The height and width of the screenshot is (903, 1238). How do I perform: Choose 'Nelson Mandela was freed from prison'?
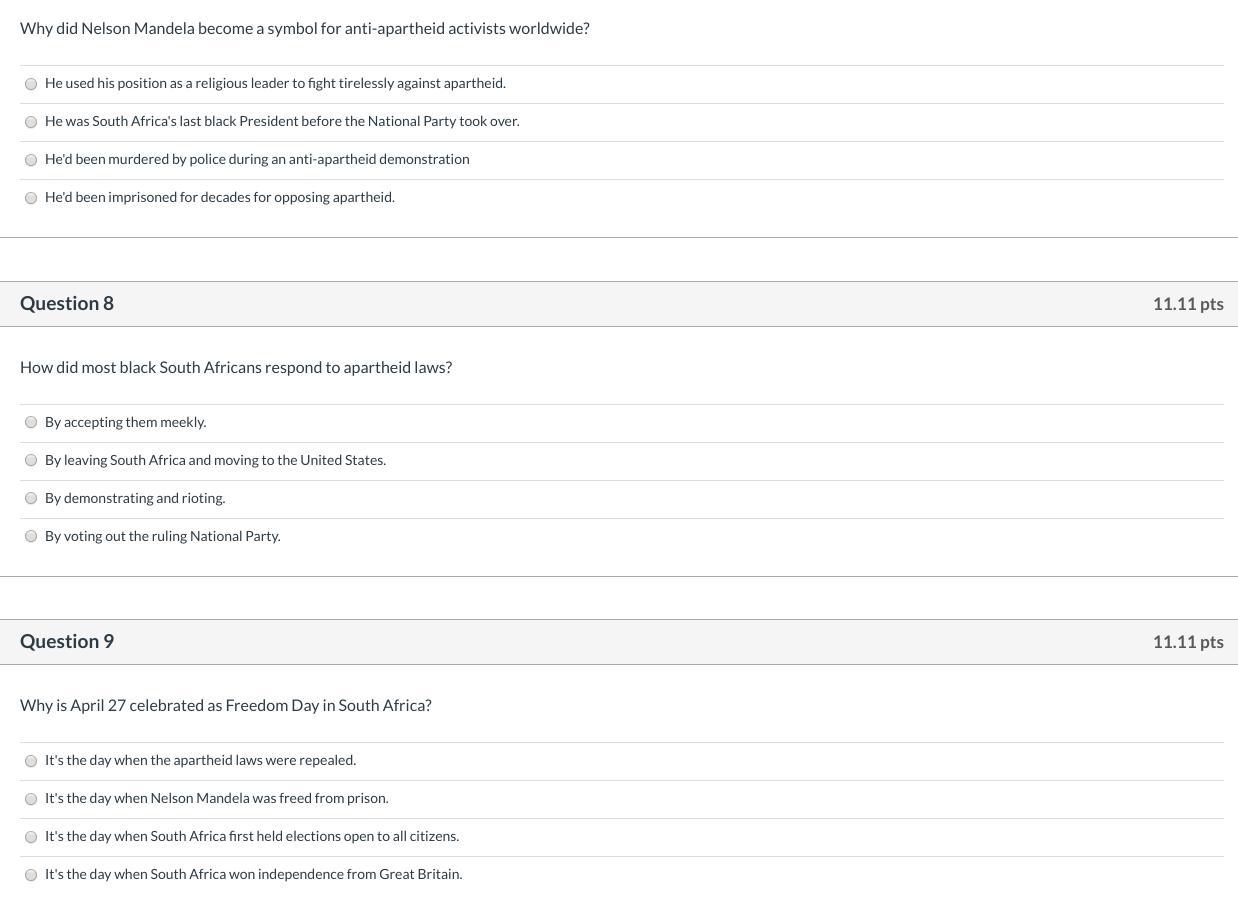click(x=31, y=799)
